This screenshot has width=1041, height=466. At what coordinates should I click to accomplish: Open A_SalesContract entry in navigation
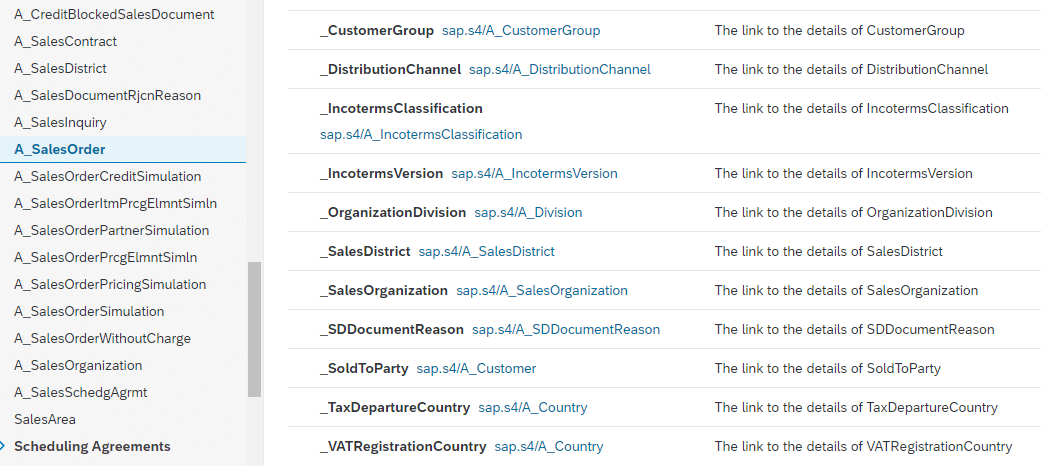(x=65, y=41)
